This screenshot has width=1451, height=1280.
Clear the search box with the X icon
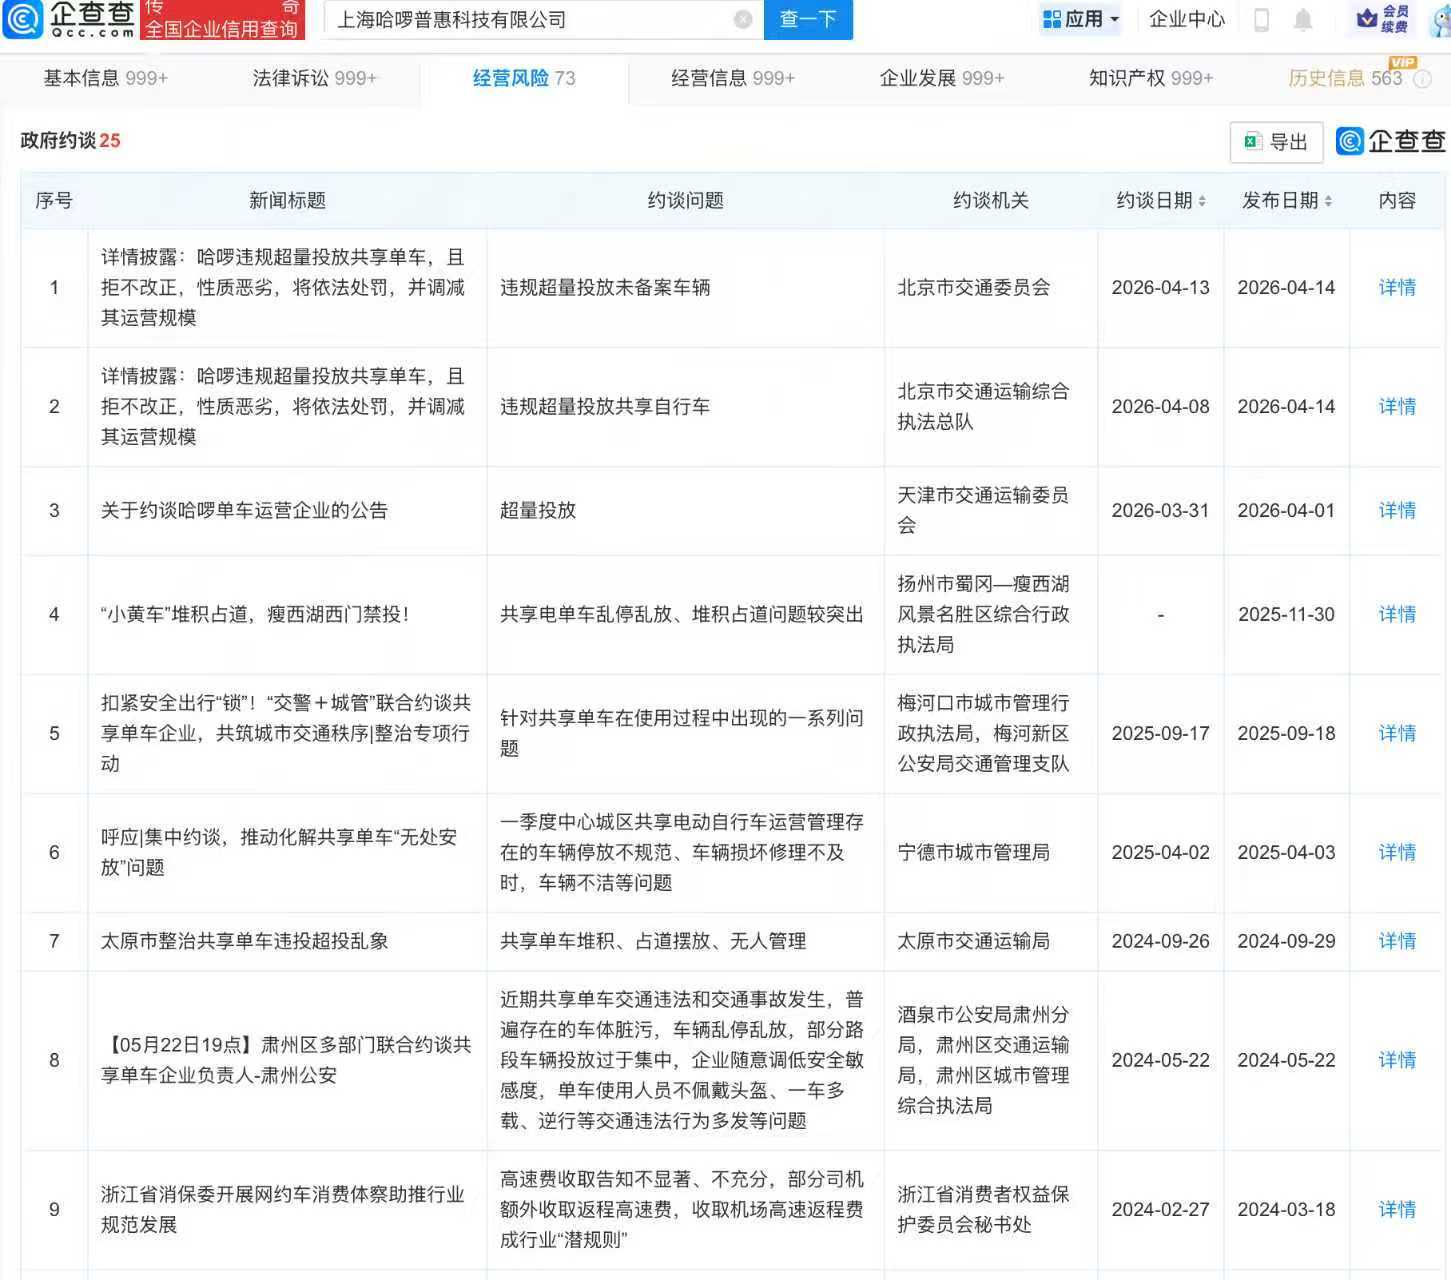click(743, 19)
